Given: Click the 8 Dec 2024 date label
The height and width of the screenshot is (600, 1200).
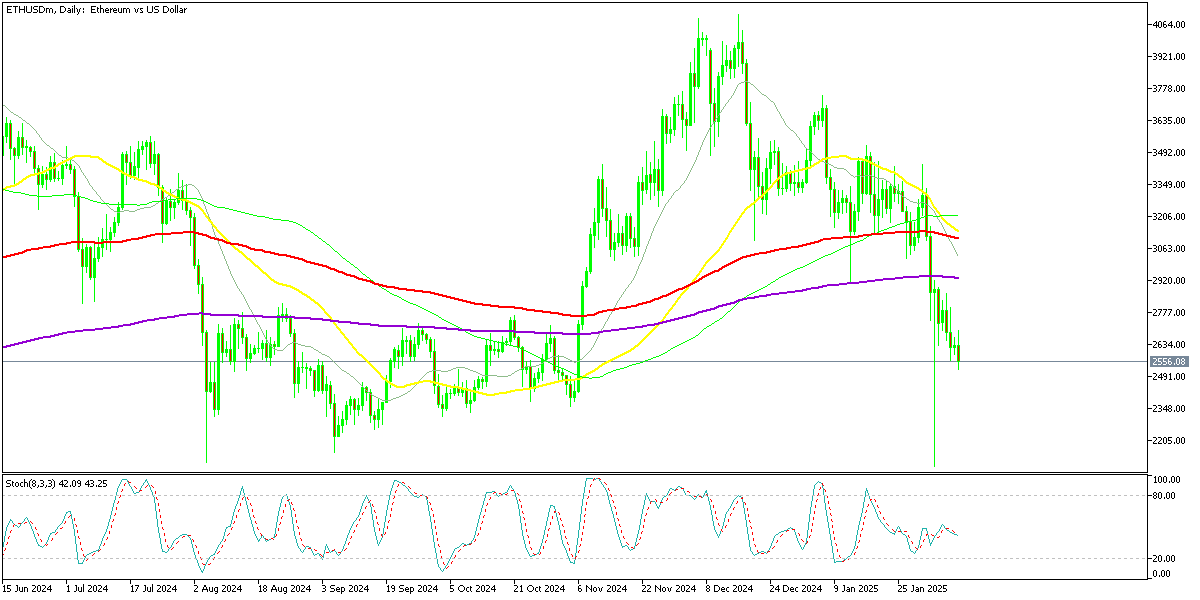Looking at the screenshot, I should click(x=730, y=589).
